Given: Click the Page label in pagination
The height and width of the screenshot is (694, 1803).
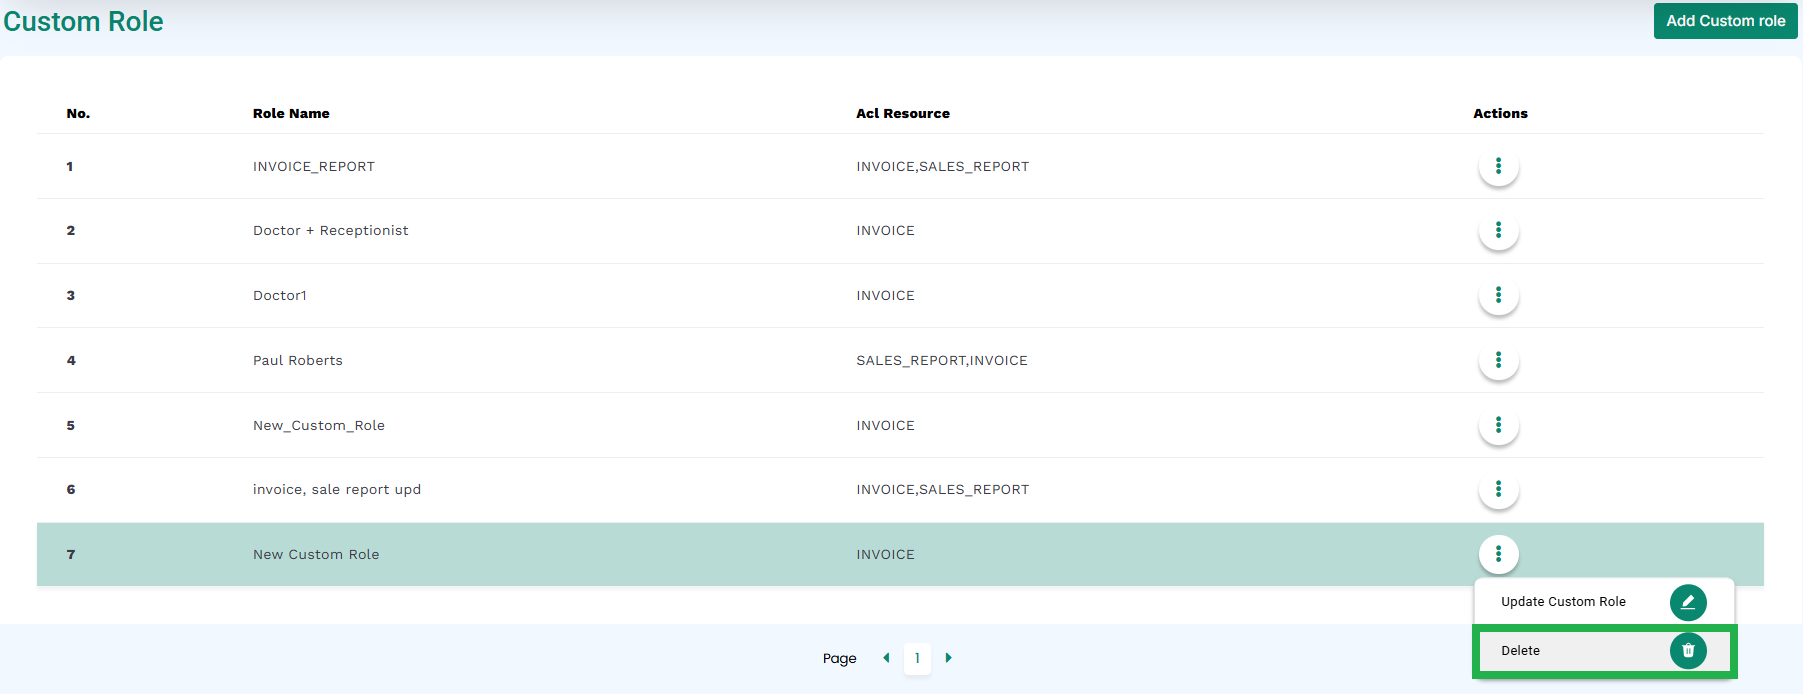Looking at the screenshot, I should tap(840, 658).
